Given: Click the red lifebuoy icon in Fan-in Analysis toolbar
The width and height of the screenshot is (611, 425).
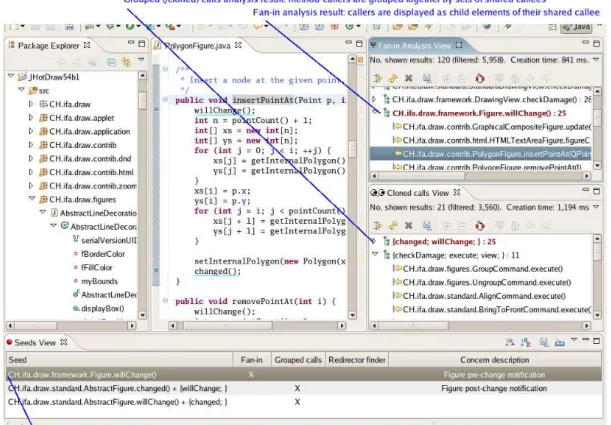Looking at the screenshot, I should point(480,78).
